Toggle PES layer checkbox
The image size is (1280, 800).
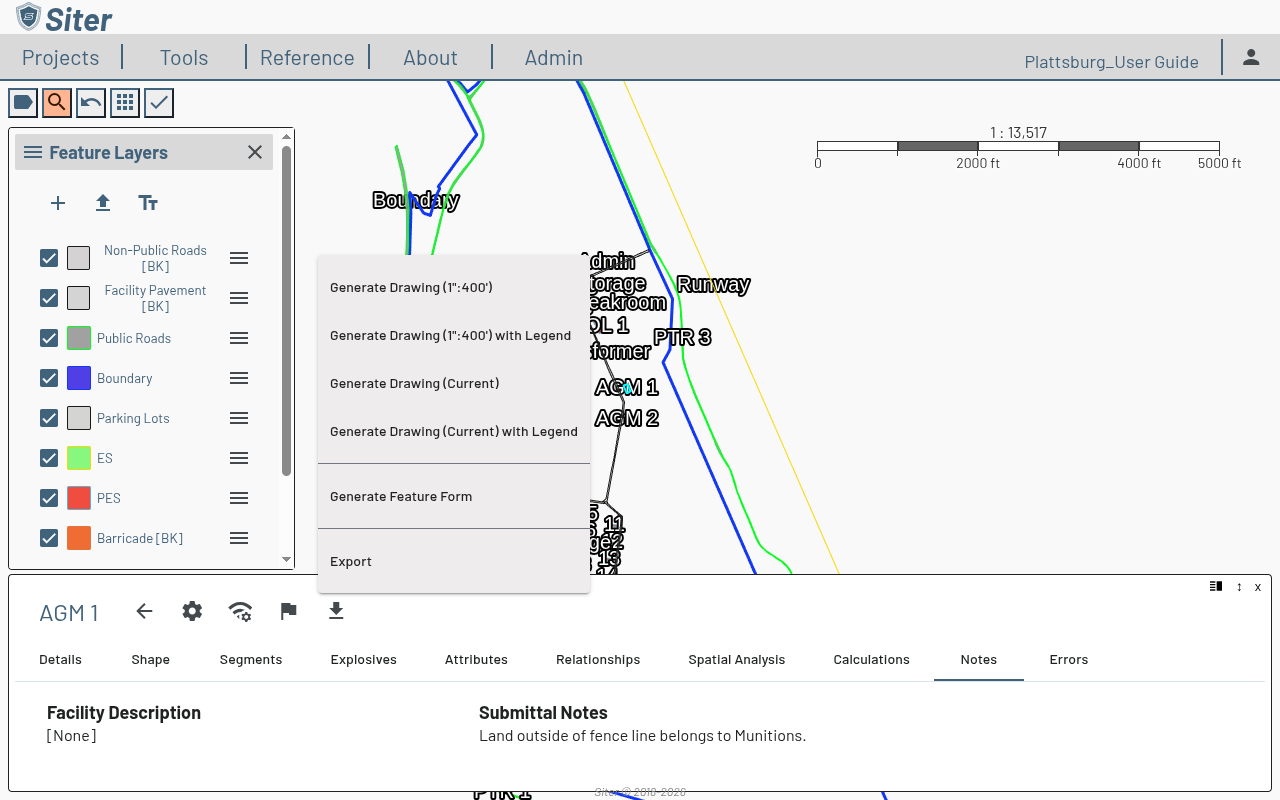(x=49, y=498)
